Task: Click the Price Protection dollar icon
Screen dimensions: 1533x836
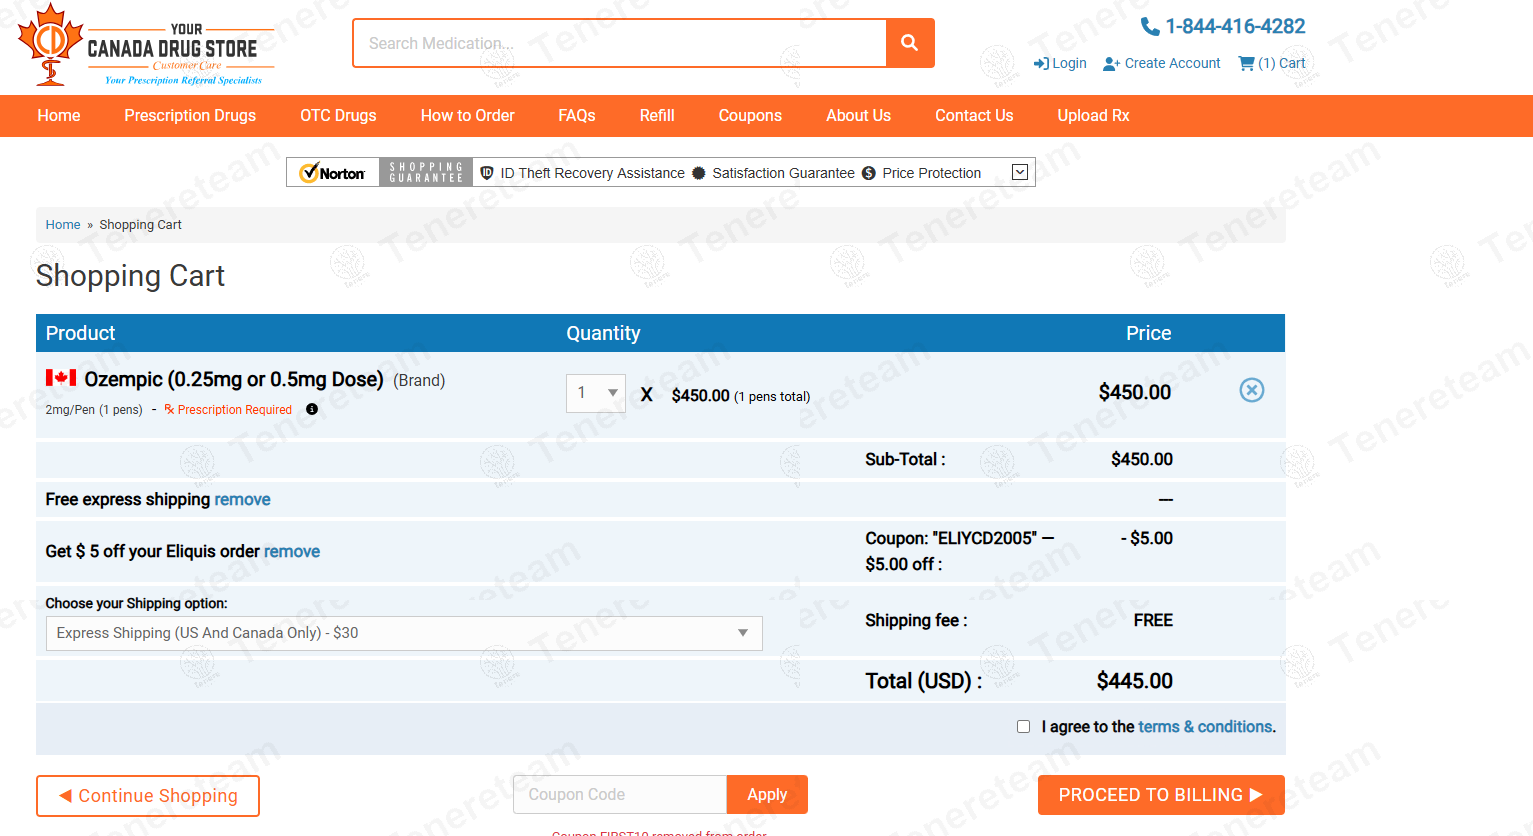Action: [x=869, y=173]
